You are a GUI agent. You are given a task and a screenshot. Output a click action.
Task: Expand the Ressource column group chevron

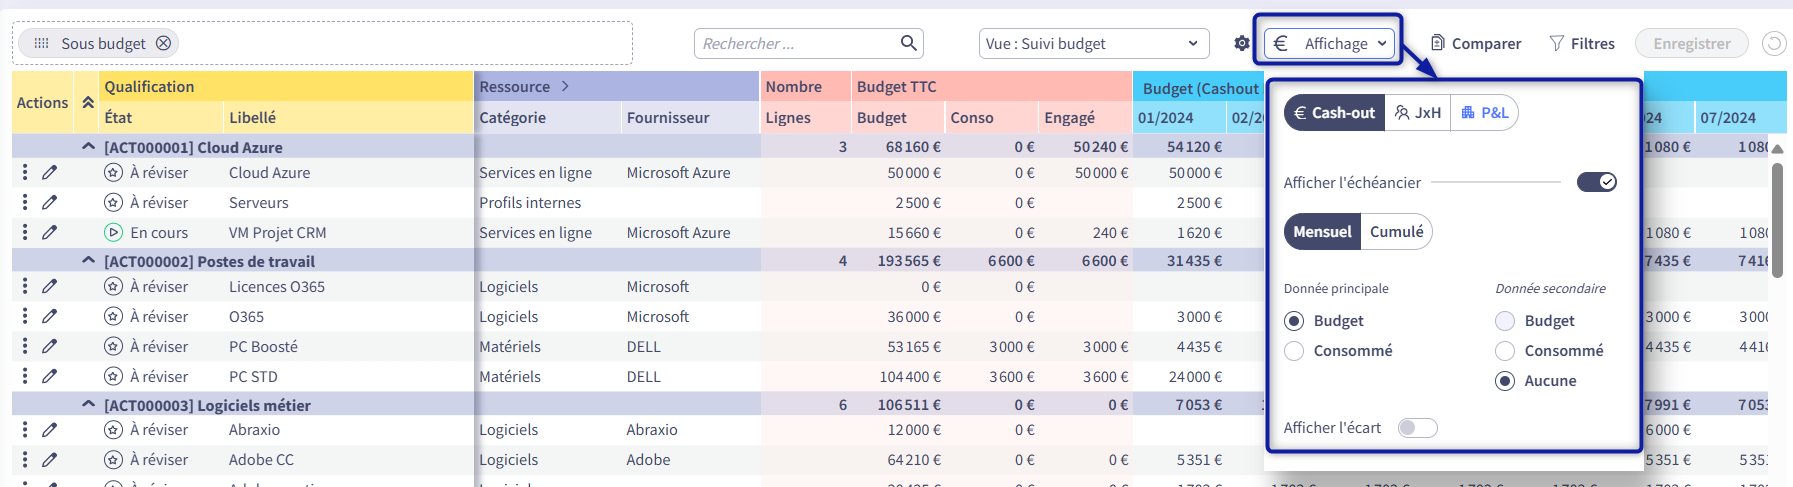(x=565, y=86)
